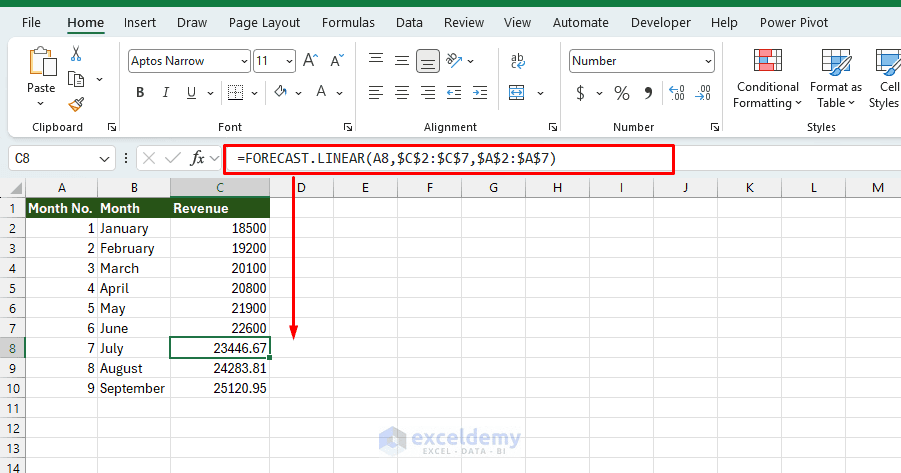Apply fill color bucket
901x473 pixels.
[x=280, y=92]
